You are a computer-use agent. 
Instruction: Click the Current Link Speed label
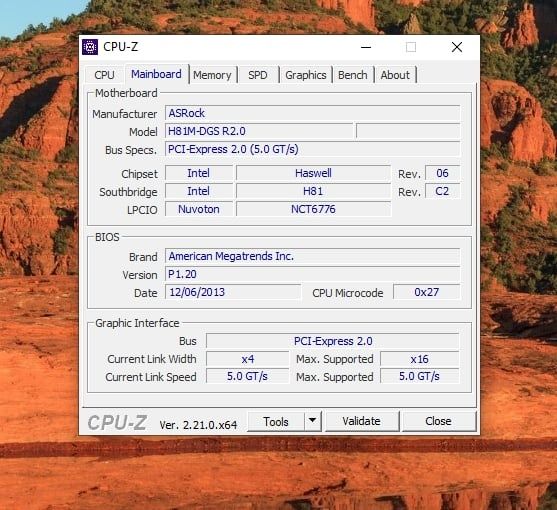pos(151,377)
